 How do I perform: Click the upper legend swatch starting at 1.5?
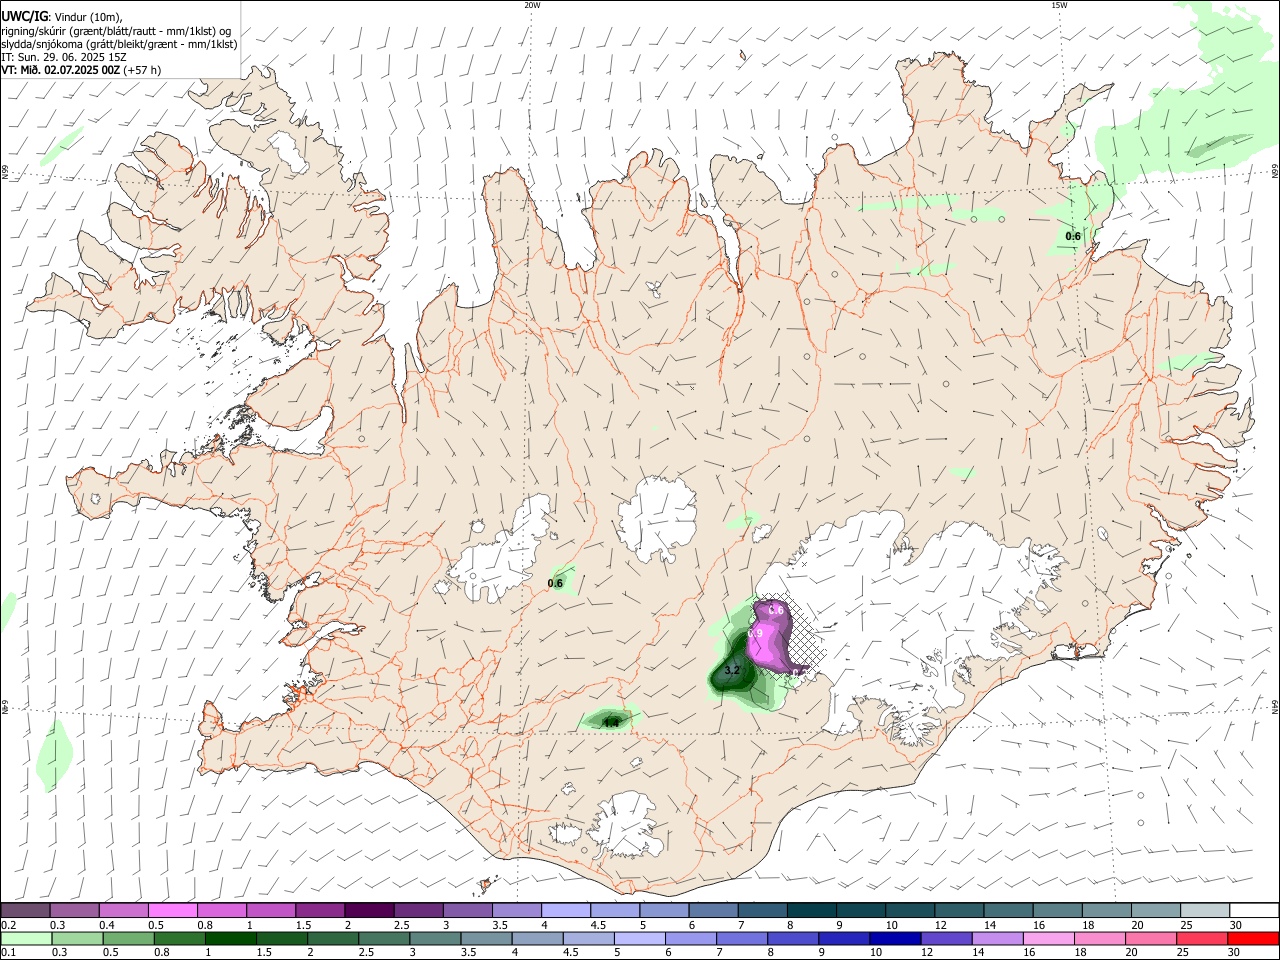(x=320, y=911)
